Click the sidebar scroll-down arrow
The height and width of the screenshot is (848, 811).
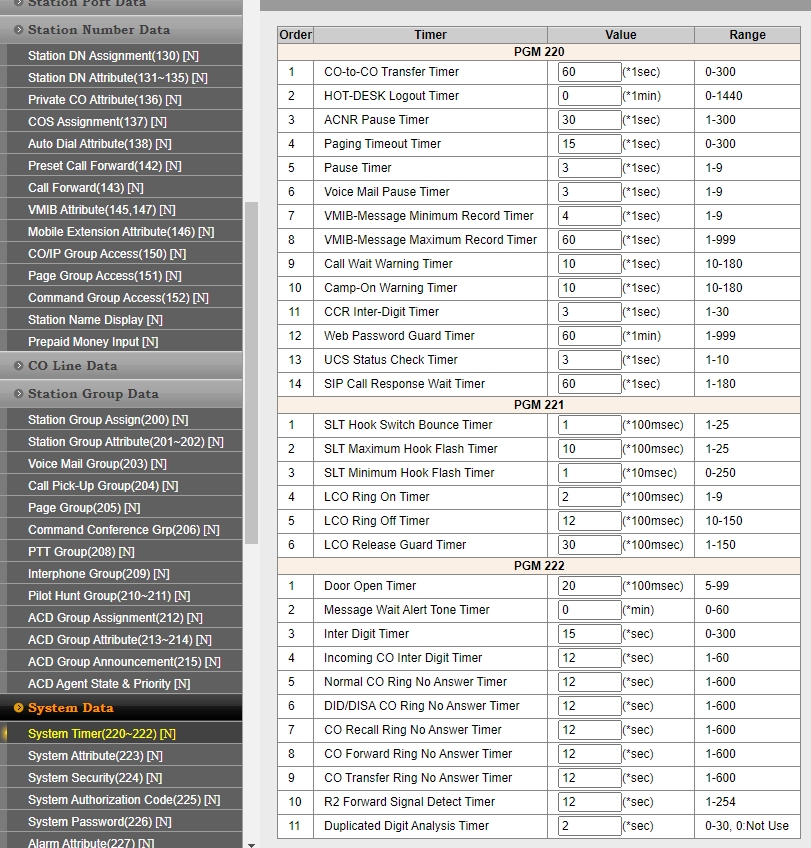click(251, 843)
